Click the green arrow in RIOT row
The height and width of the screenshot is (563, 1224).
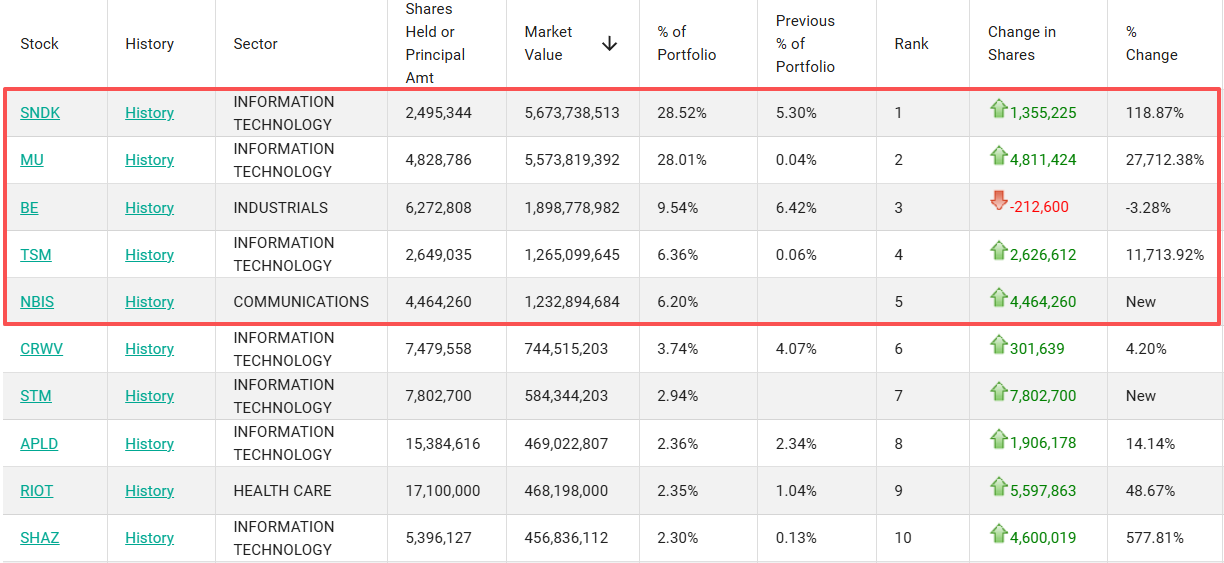(998, 487)
